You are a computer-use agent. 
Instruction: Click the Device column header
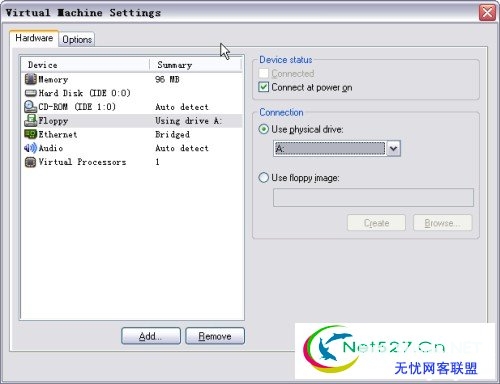coord(85,65)
